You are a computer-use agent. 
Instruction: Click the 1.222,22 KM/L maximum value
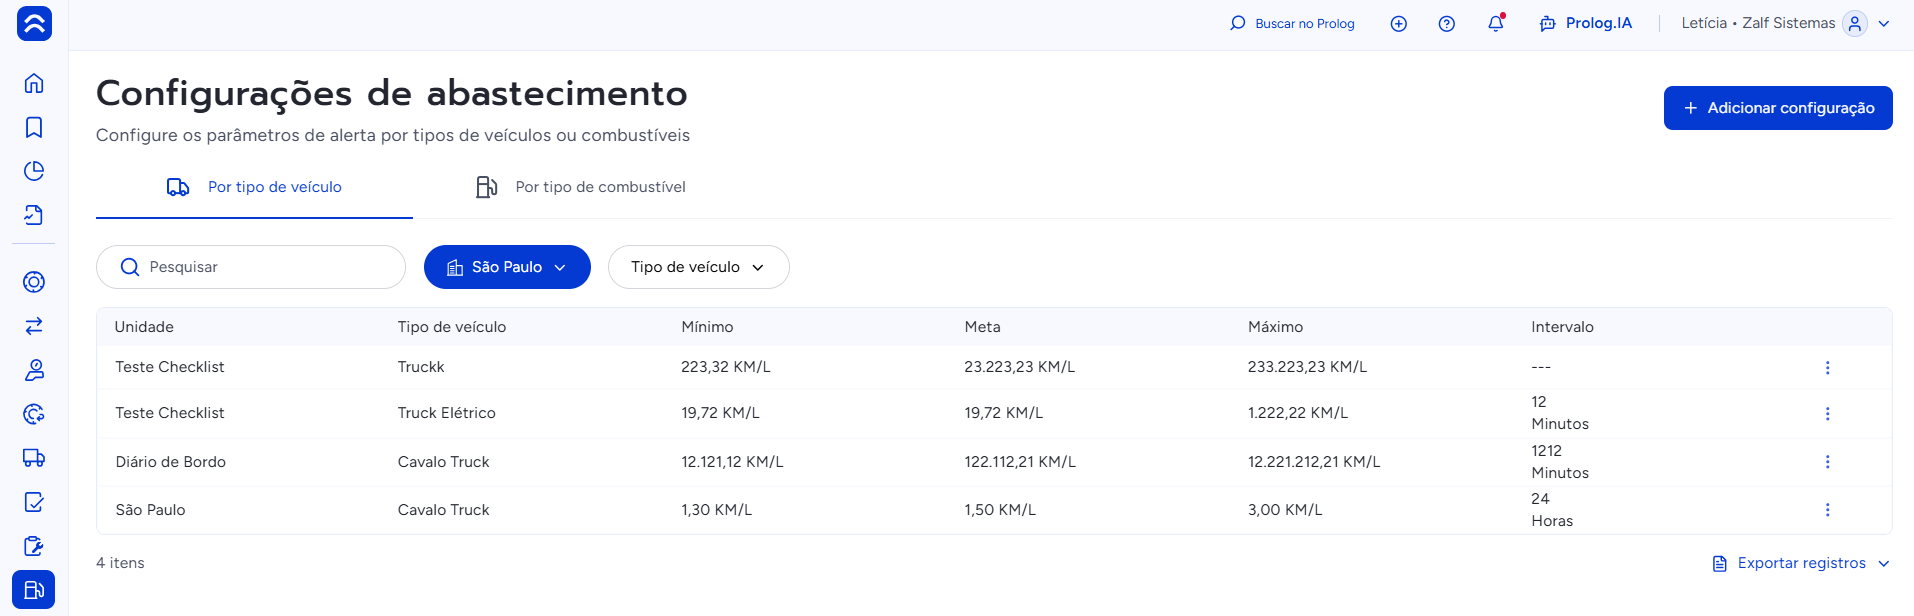(1297, 413)
